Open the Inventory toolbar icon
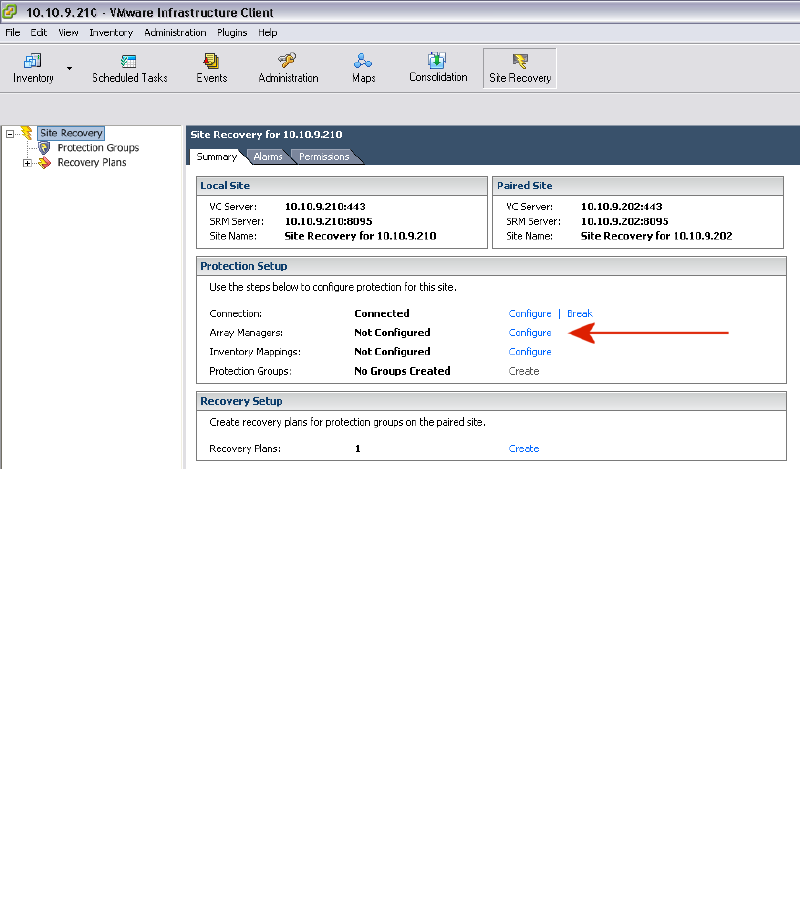Screen dimensions: 800x909 pyautogui.click(x=32, y=61)
